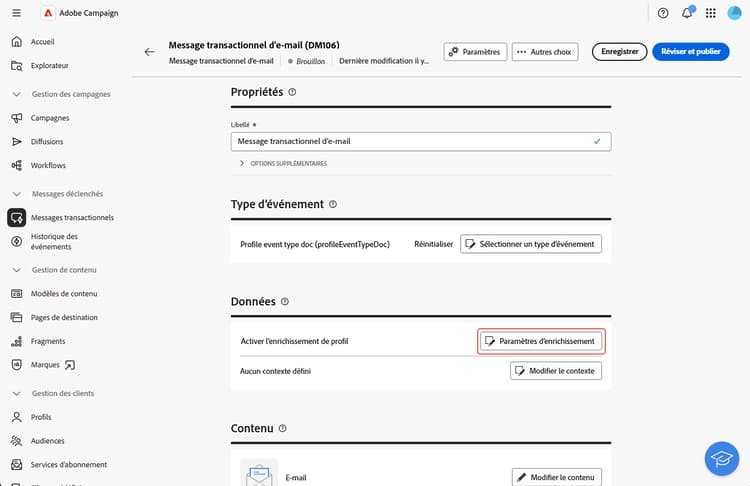Screen dimensions: 750x486
Task: Click the user avatar icon
Action: click(734, 13)
